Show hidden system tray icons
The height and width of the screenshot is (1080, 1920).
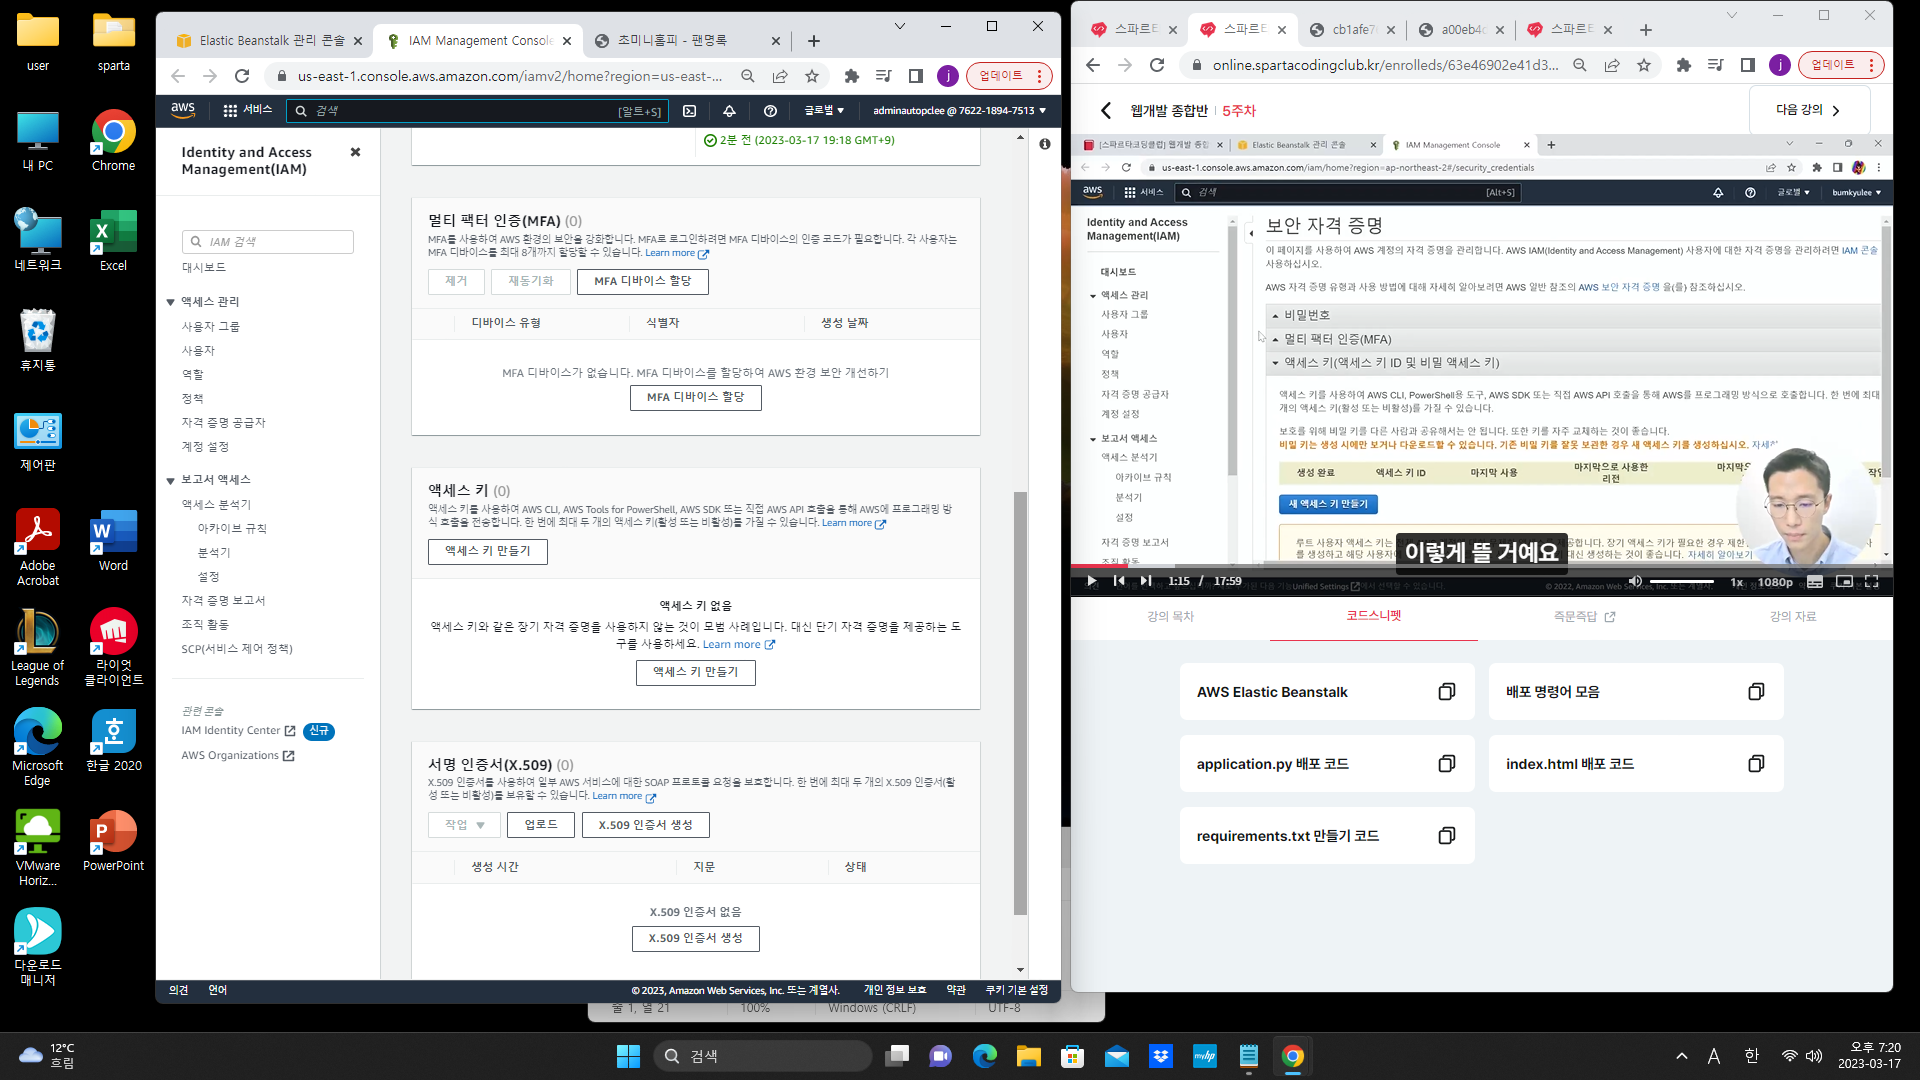click(1681, 1056)
